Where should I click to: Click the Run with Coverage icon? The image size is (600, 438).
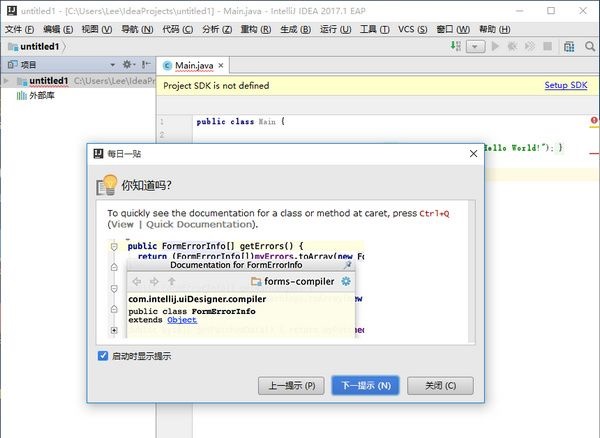click(x=530, y=46)
